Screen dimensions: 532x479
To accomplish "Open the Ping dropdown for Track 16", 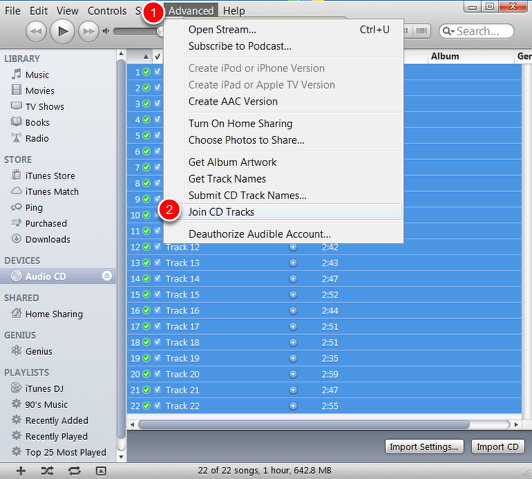I will [x=293, y=310].
